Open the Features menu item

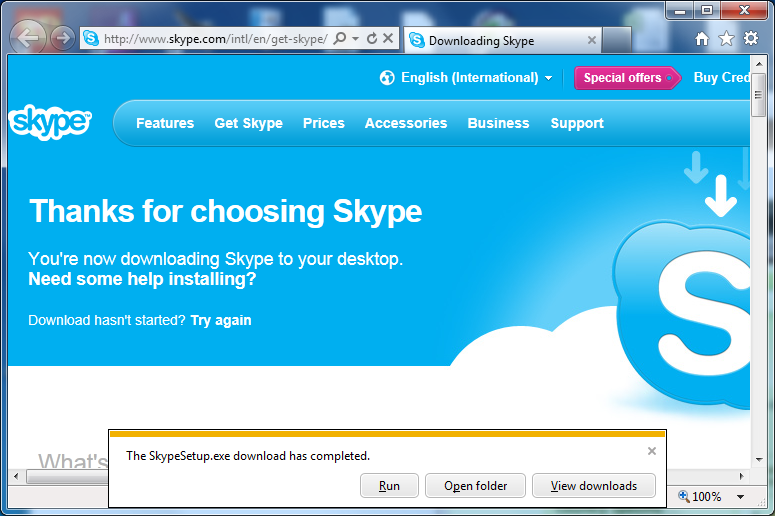coord(165,123)
